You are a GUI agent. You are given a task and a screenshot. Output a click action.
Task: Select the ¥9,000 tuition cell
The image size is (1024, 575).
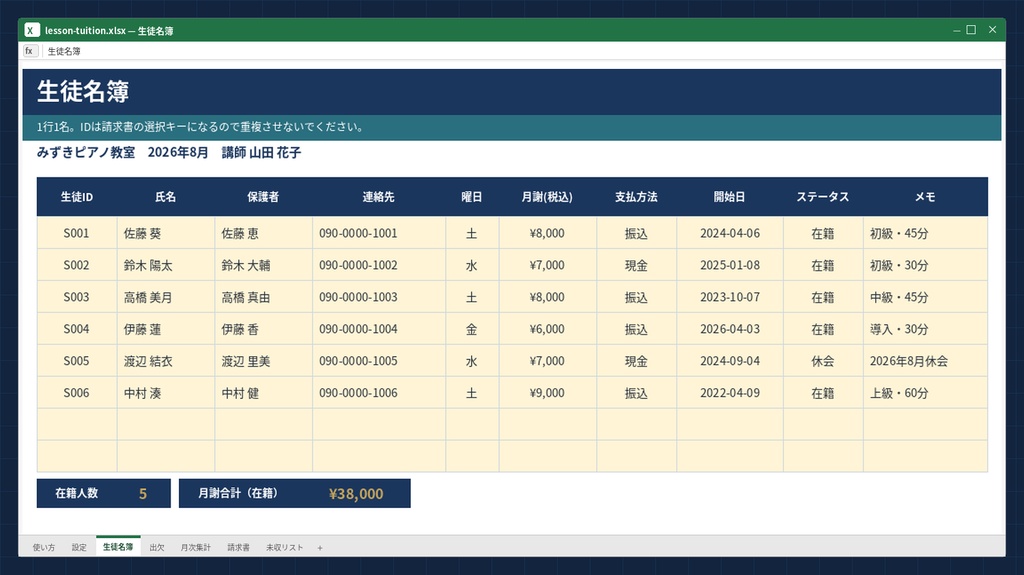tap(547, 393)
